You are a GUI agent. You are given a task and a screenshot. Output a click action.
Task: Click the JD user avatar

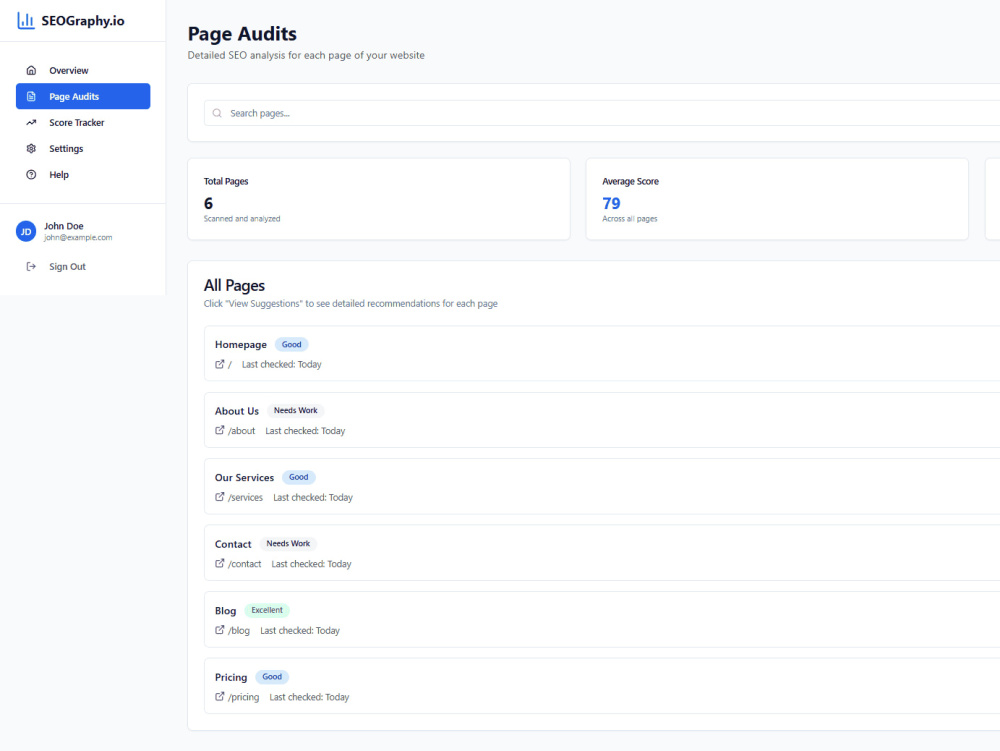tap(26, 231)
